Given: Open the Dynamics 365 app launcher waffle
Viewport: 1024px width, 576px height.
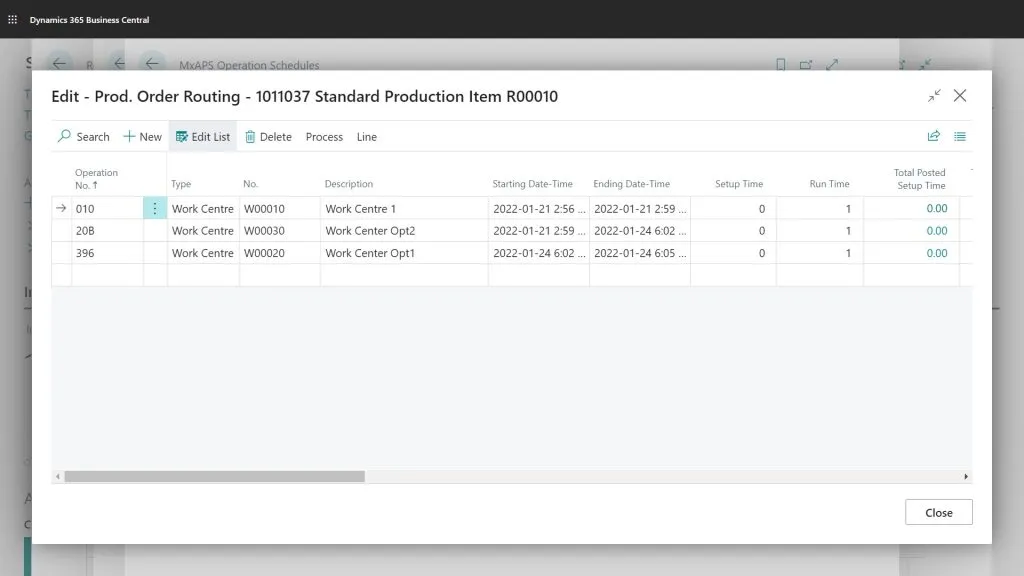Looking at the screenshot, I should [x=11, y=19].
